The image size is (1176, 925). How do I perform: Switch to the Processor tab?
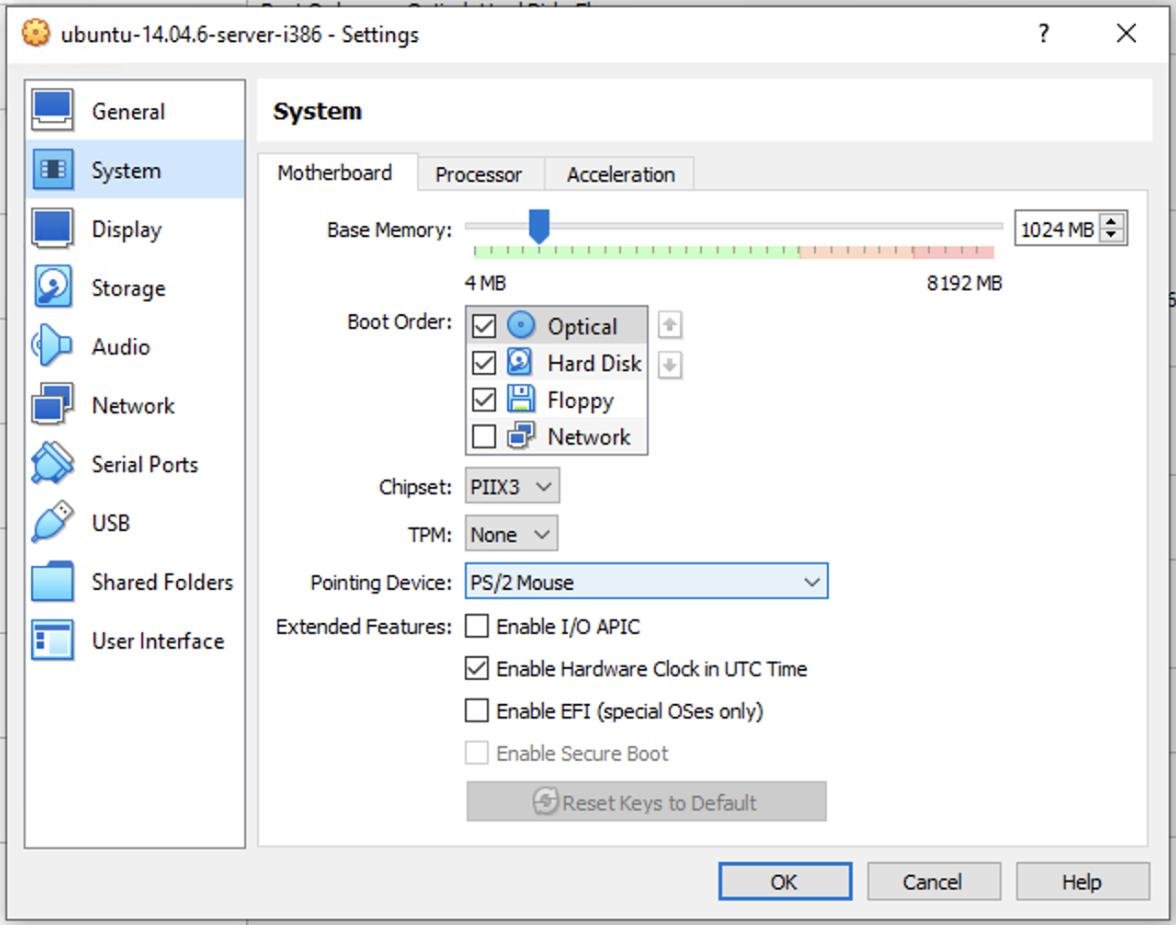[x=478, y=174]
